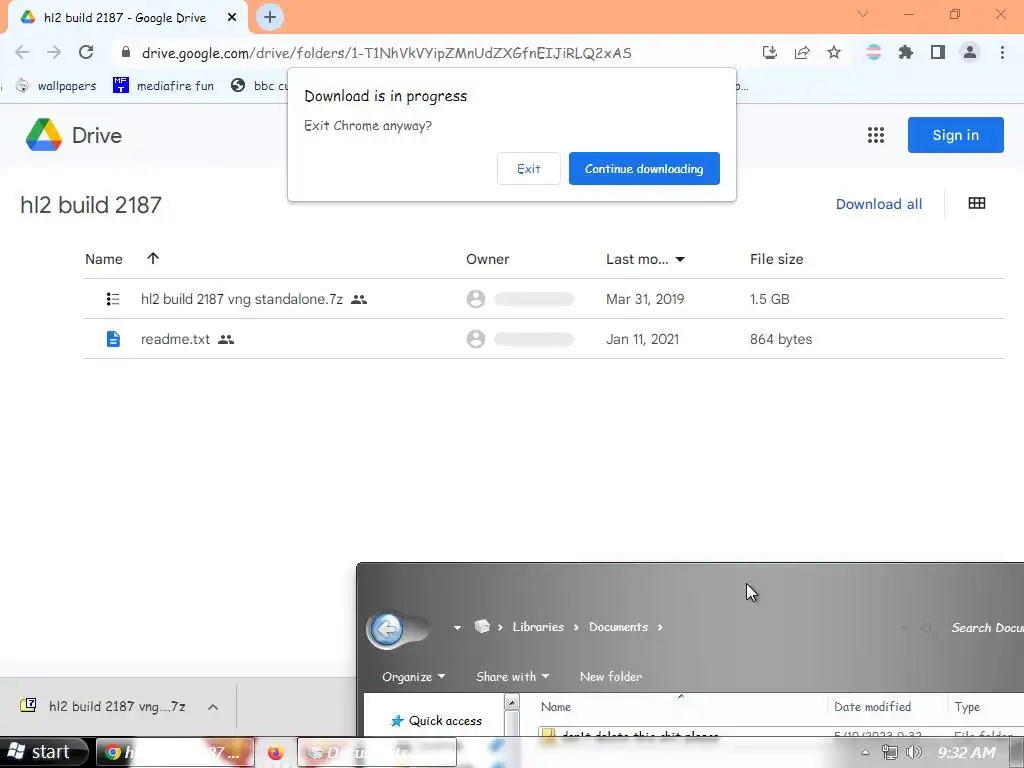Go back in Chrome browser
This screenshot has height=768, width=1024.
[x=22, y=52]
